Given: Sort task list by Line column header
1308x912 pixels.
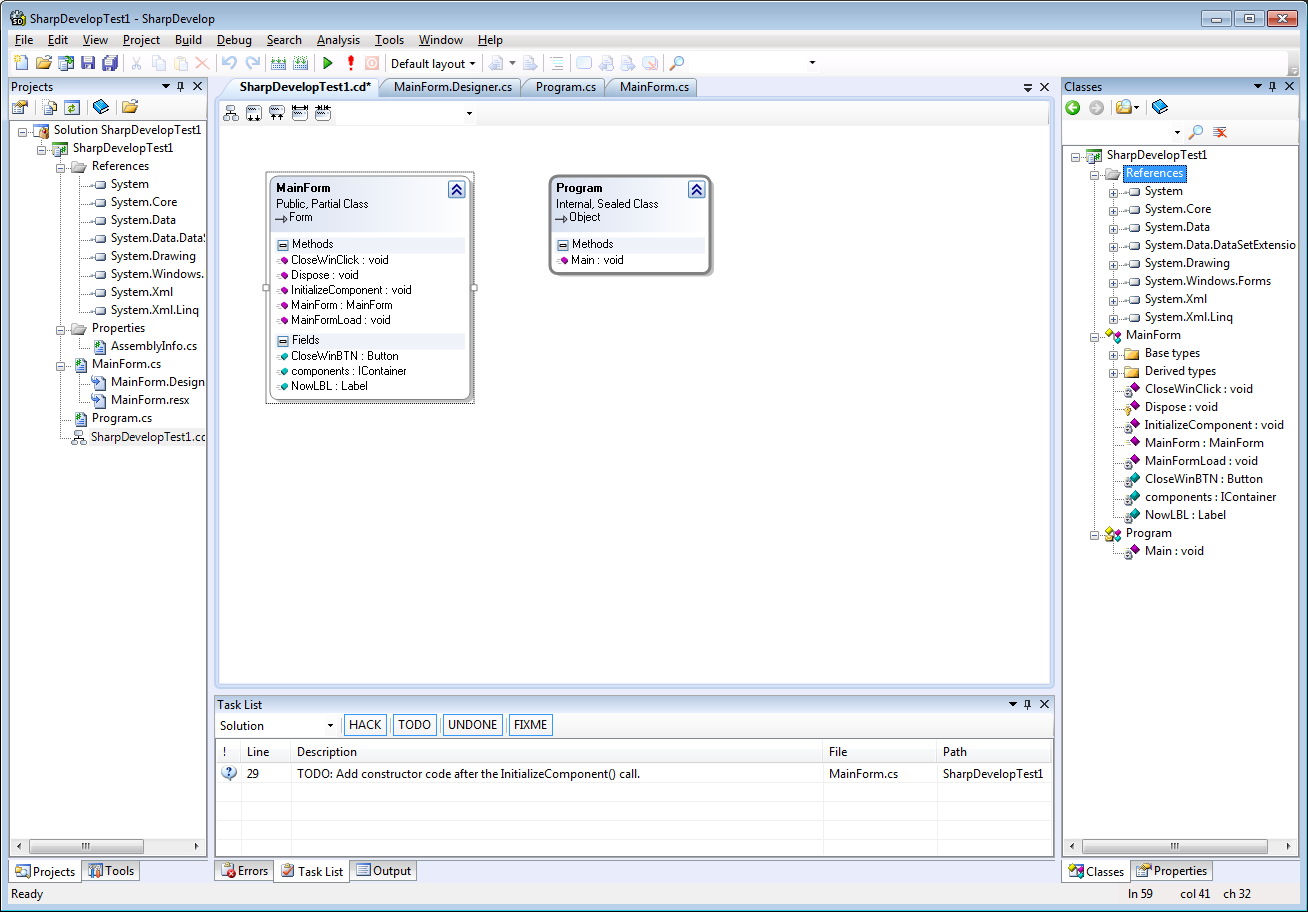Looking at the screenshot, I should coord(265,752).
